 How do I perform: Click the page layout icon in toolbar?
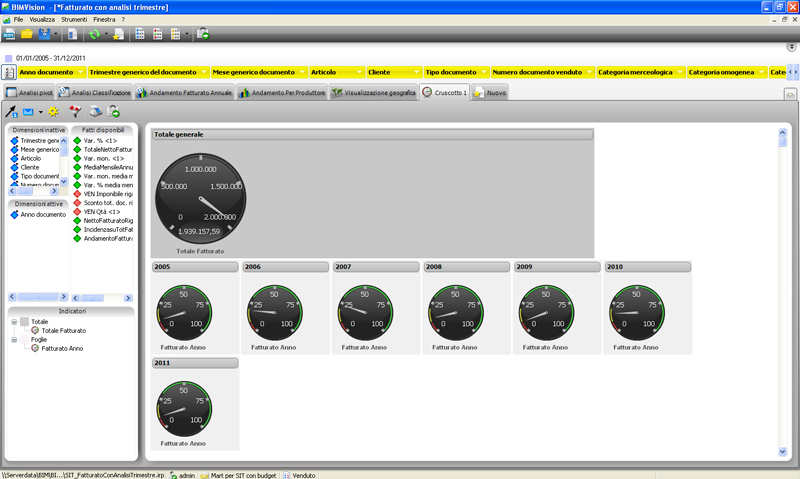(x=72, y=34)
